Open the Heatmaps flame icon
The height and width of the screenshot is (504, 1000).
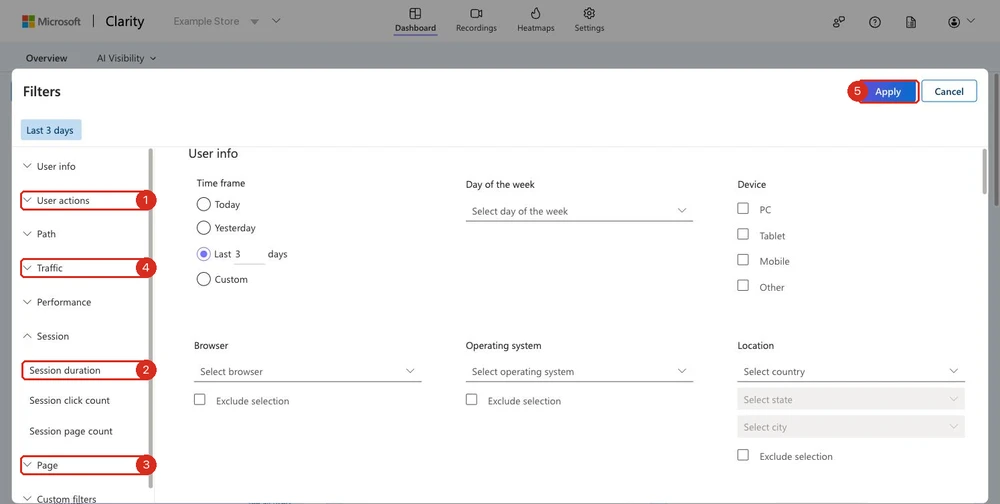[x=536, y=13]
